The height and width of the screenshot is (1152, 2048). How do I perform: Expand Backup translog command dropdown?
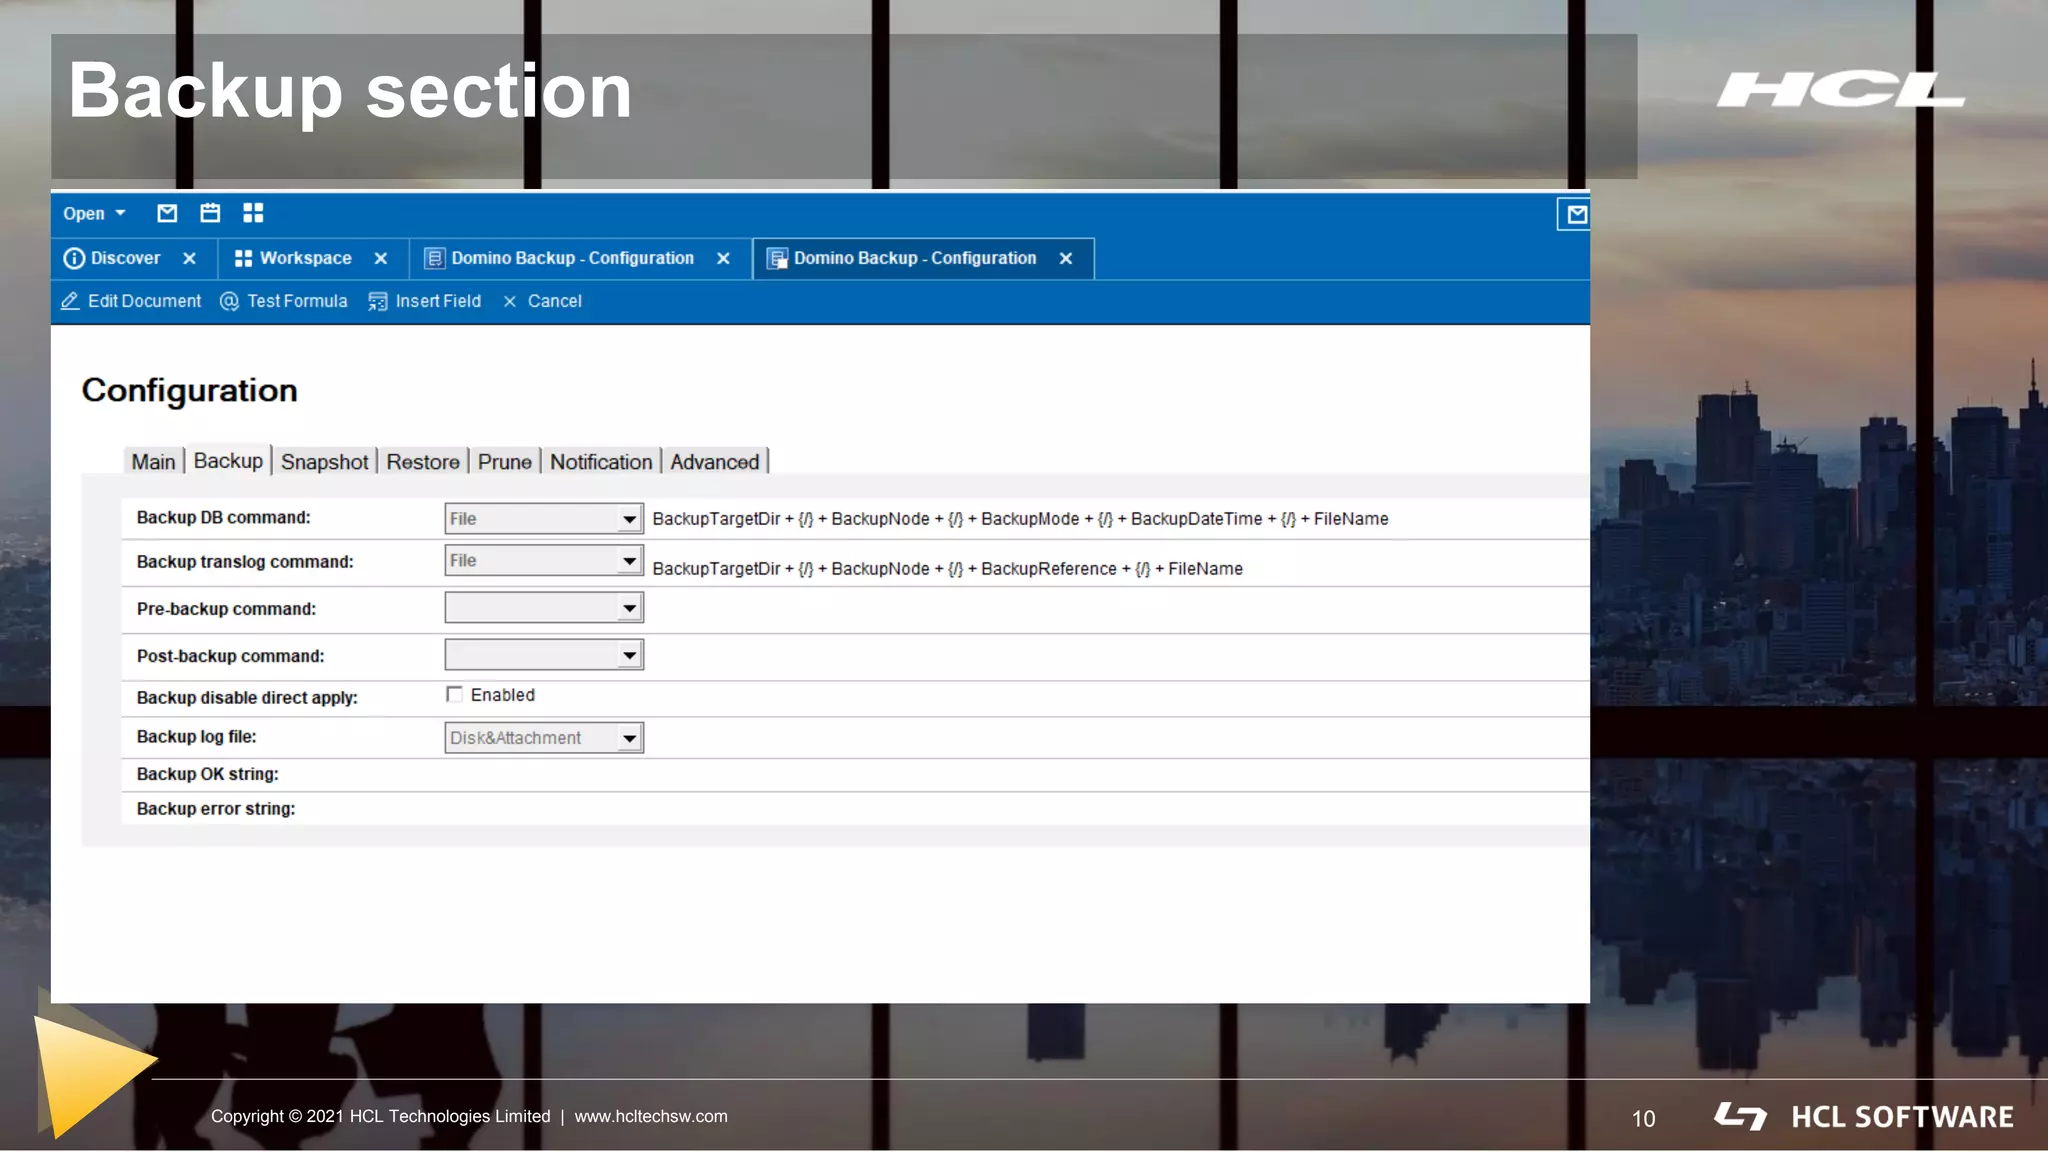click(629, 561)
